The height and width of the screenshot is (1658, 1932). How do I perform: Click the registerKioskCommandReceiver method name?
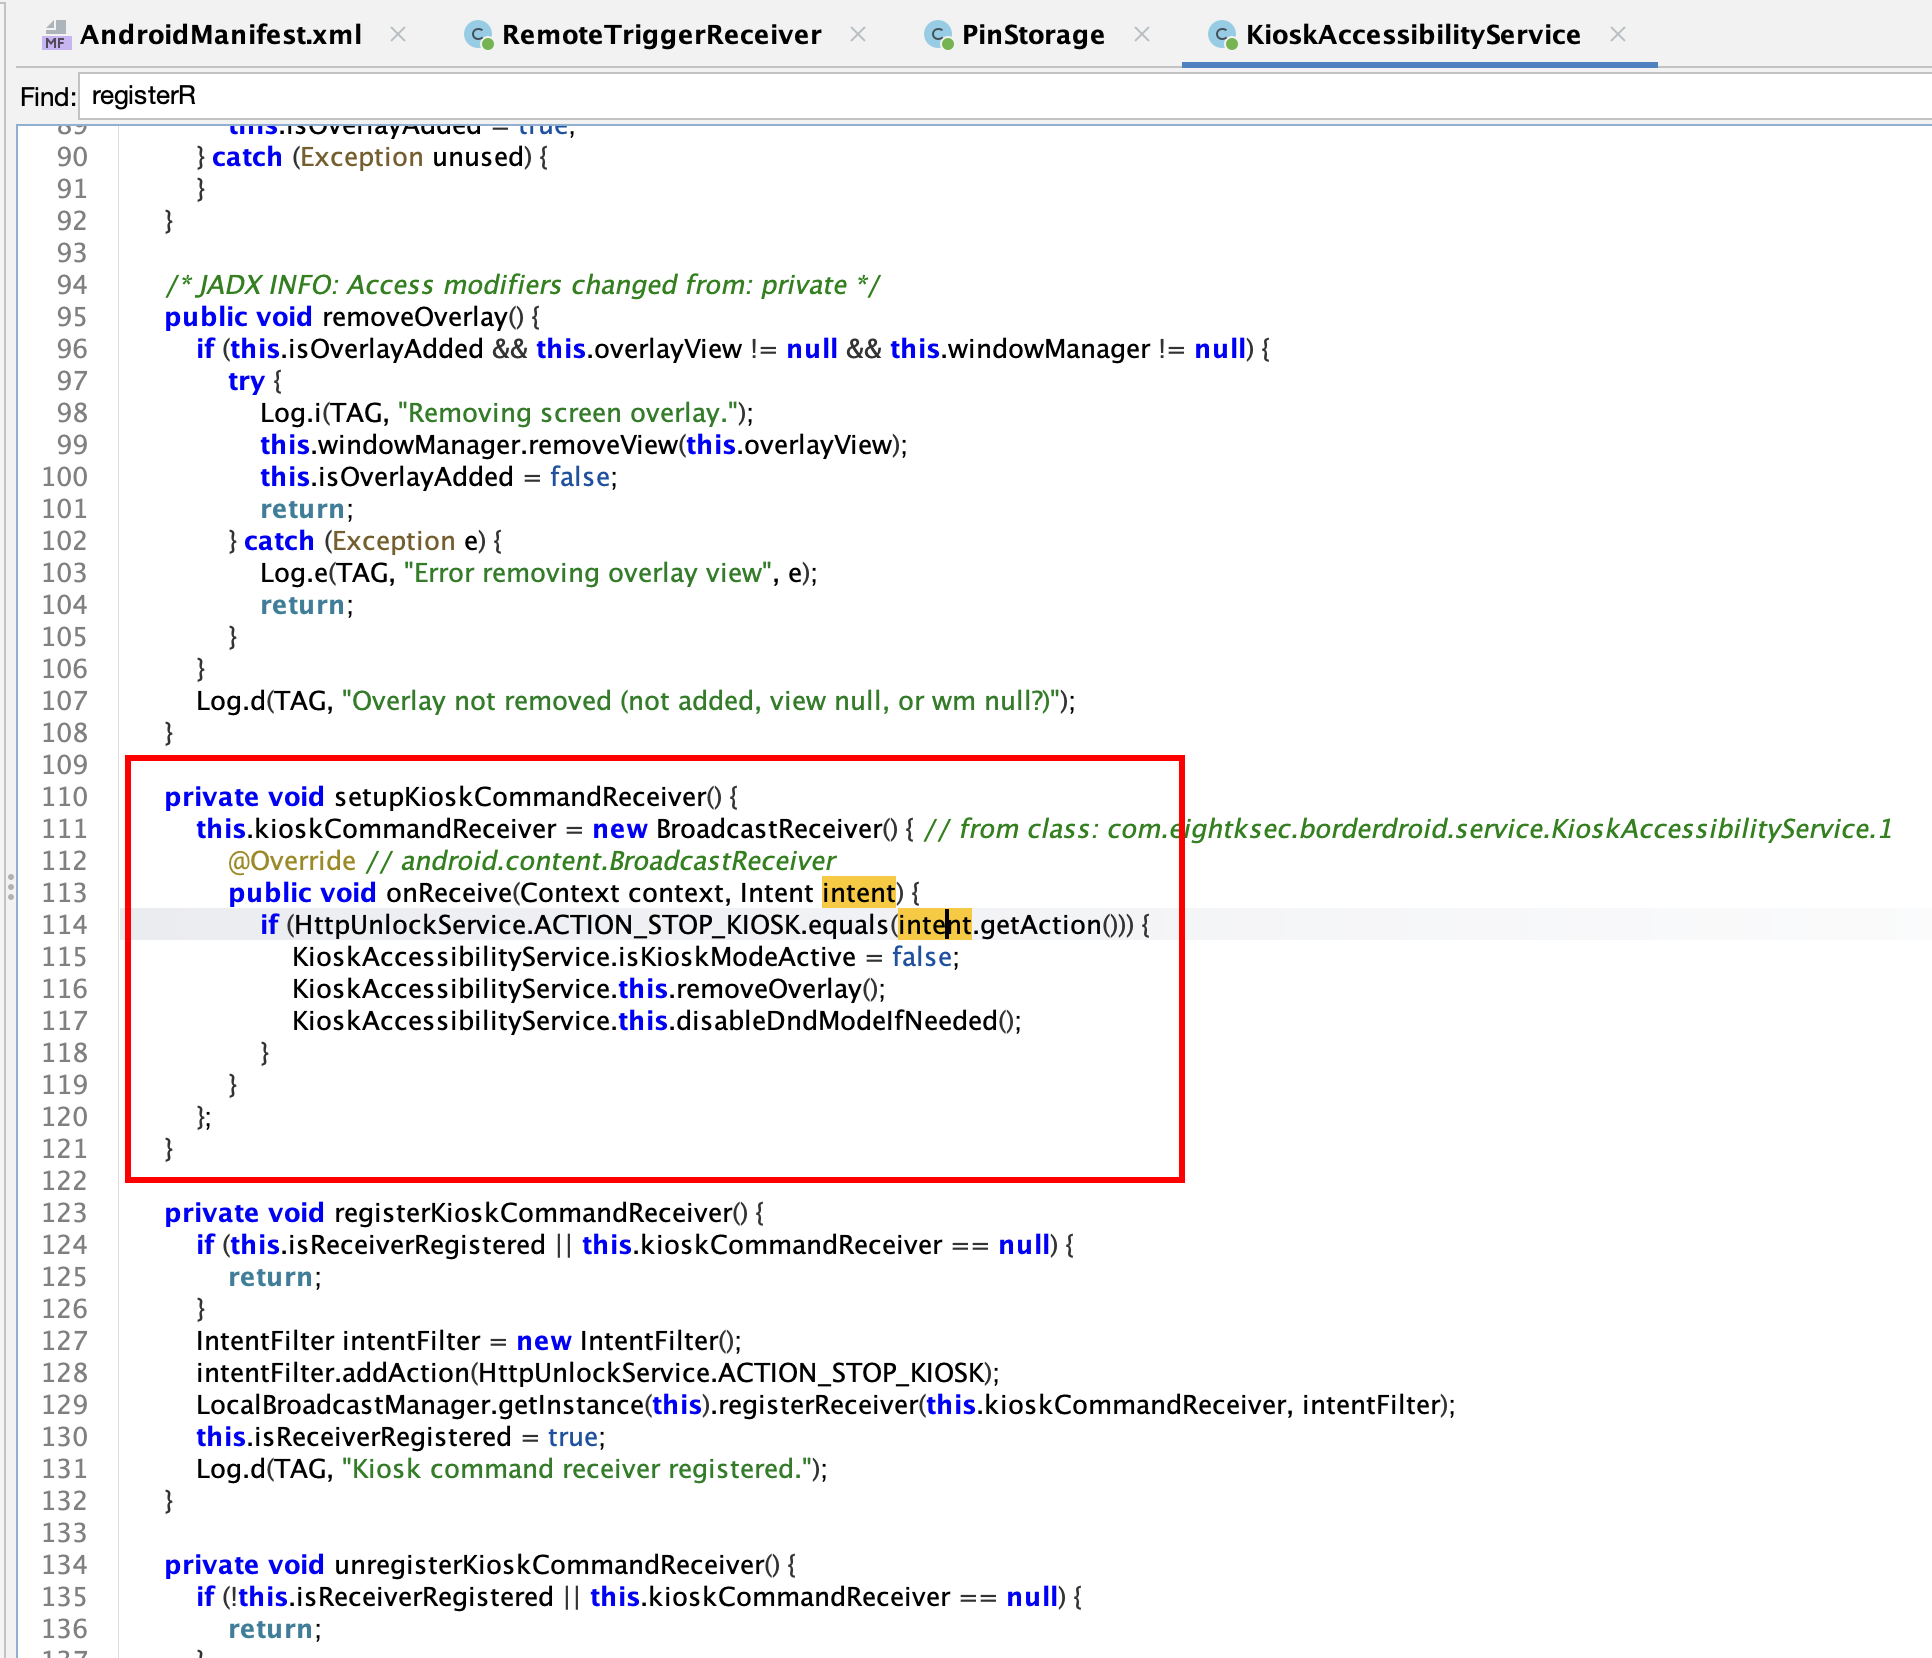533,1213
